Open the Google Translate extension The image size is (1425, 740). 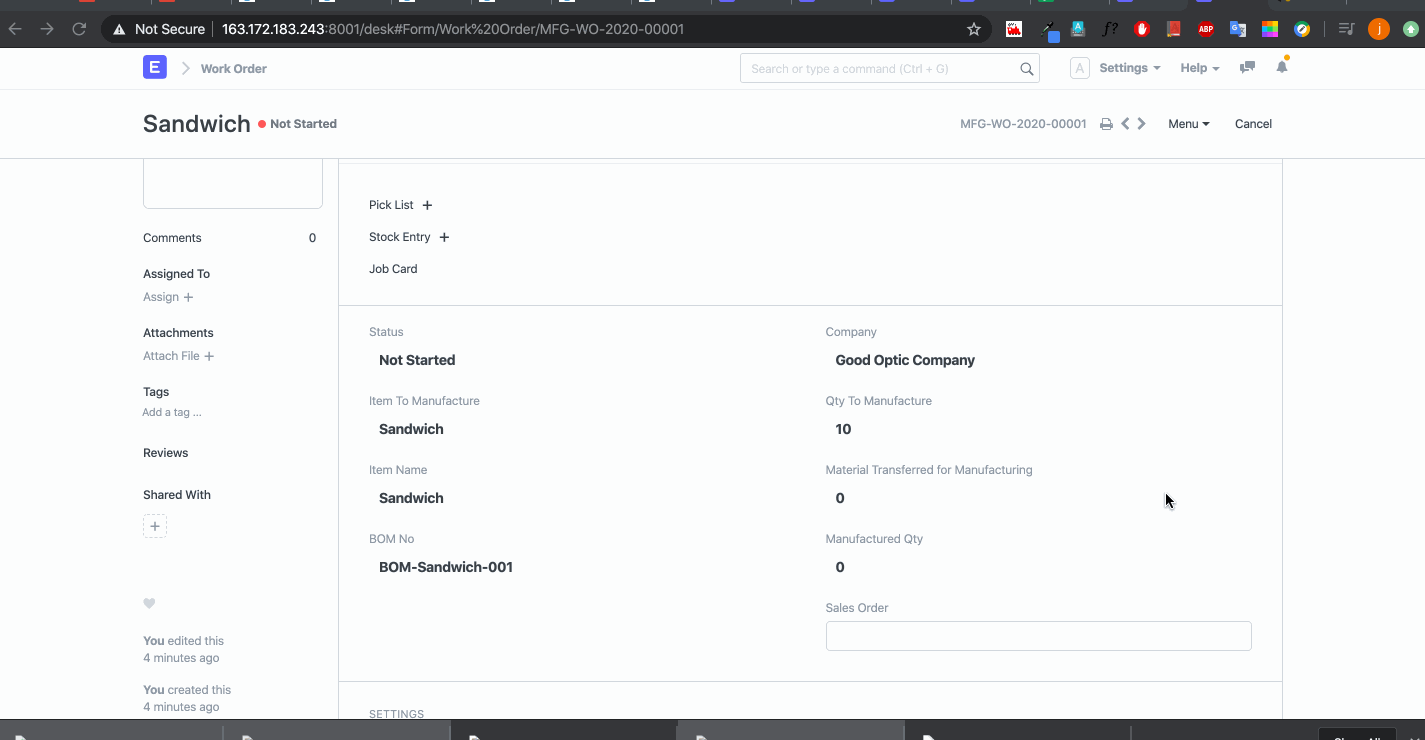click(x=1238, y=29)
